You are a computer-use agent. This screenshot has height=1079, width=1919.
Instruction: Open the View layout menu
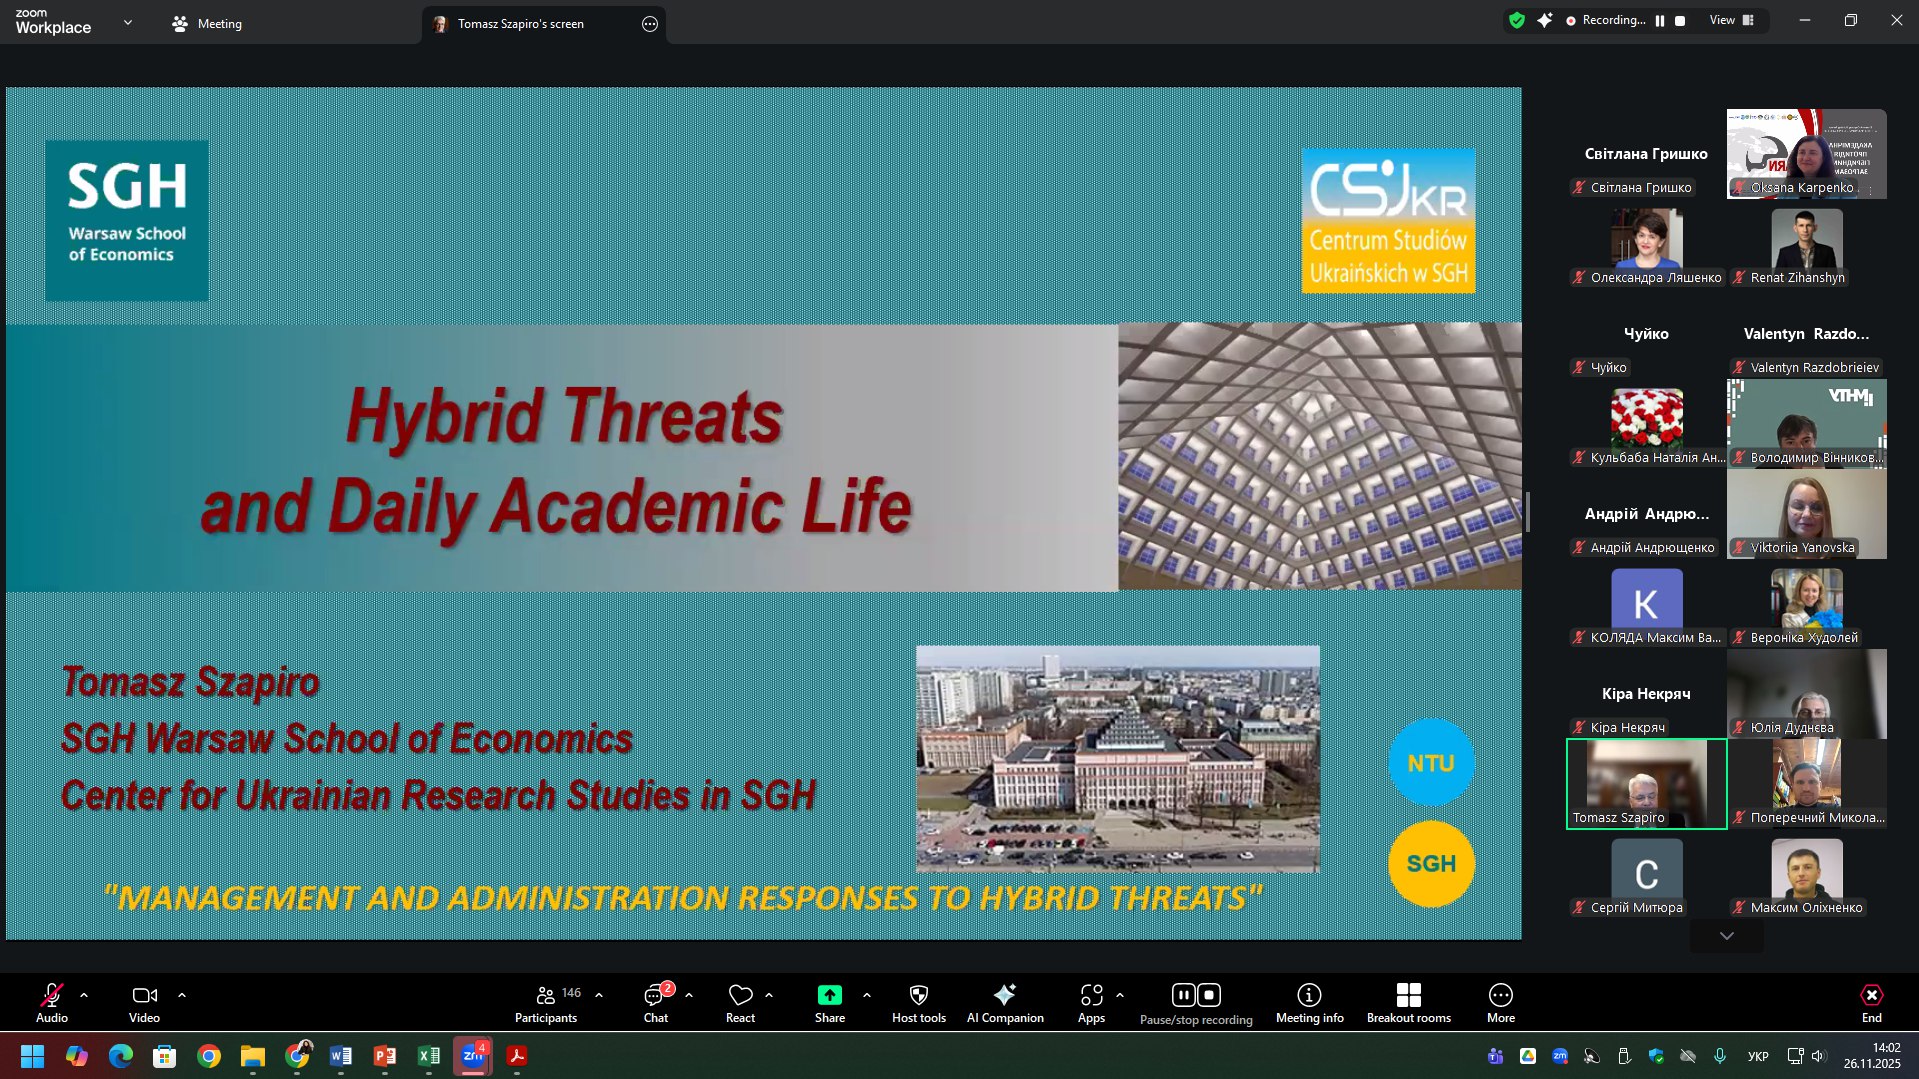point(1732,20)
